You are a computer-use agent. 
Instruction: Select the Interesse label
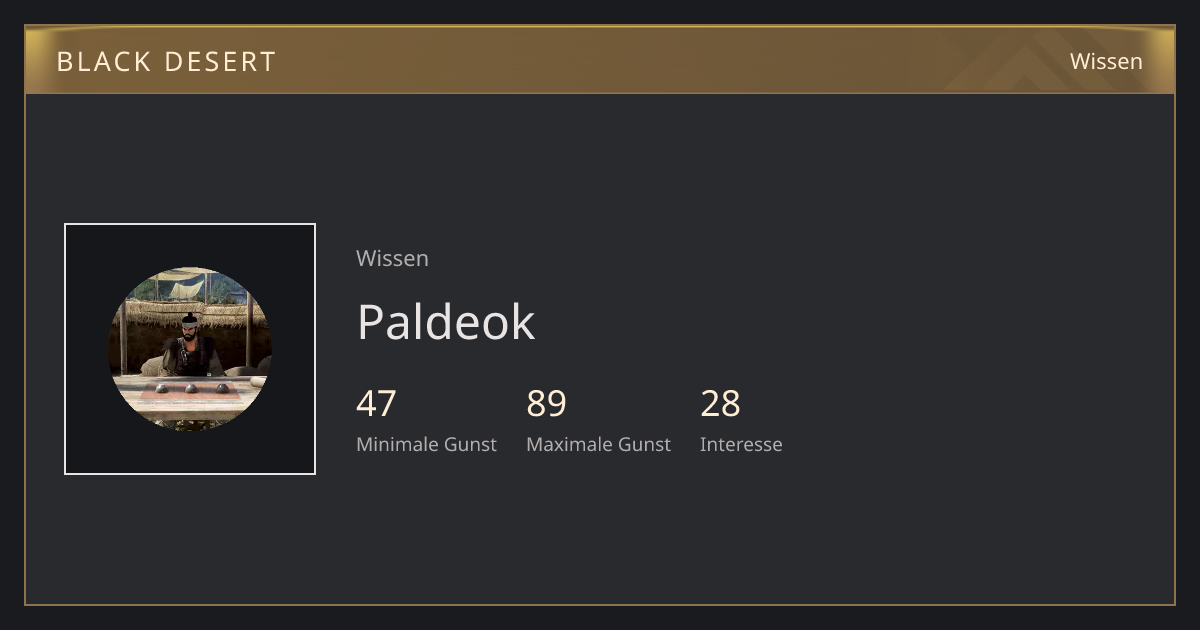pos(741,444)
